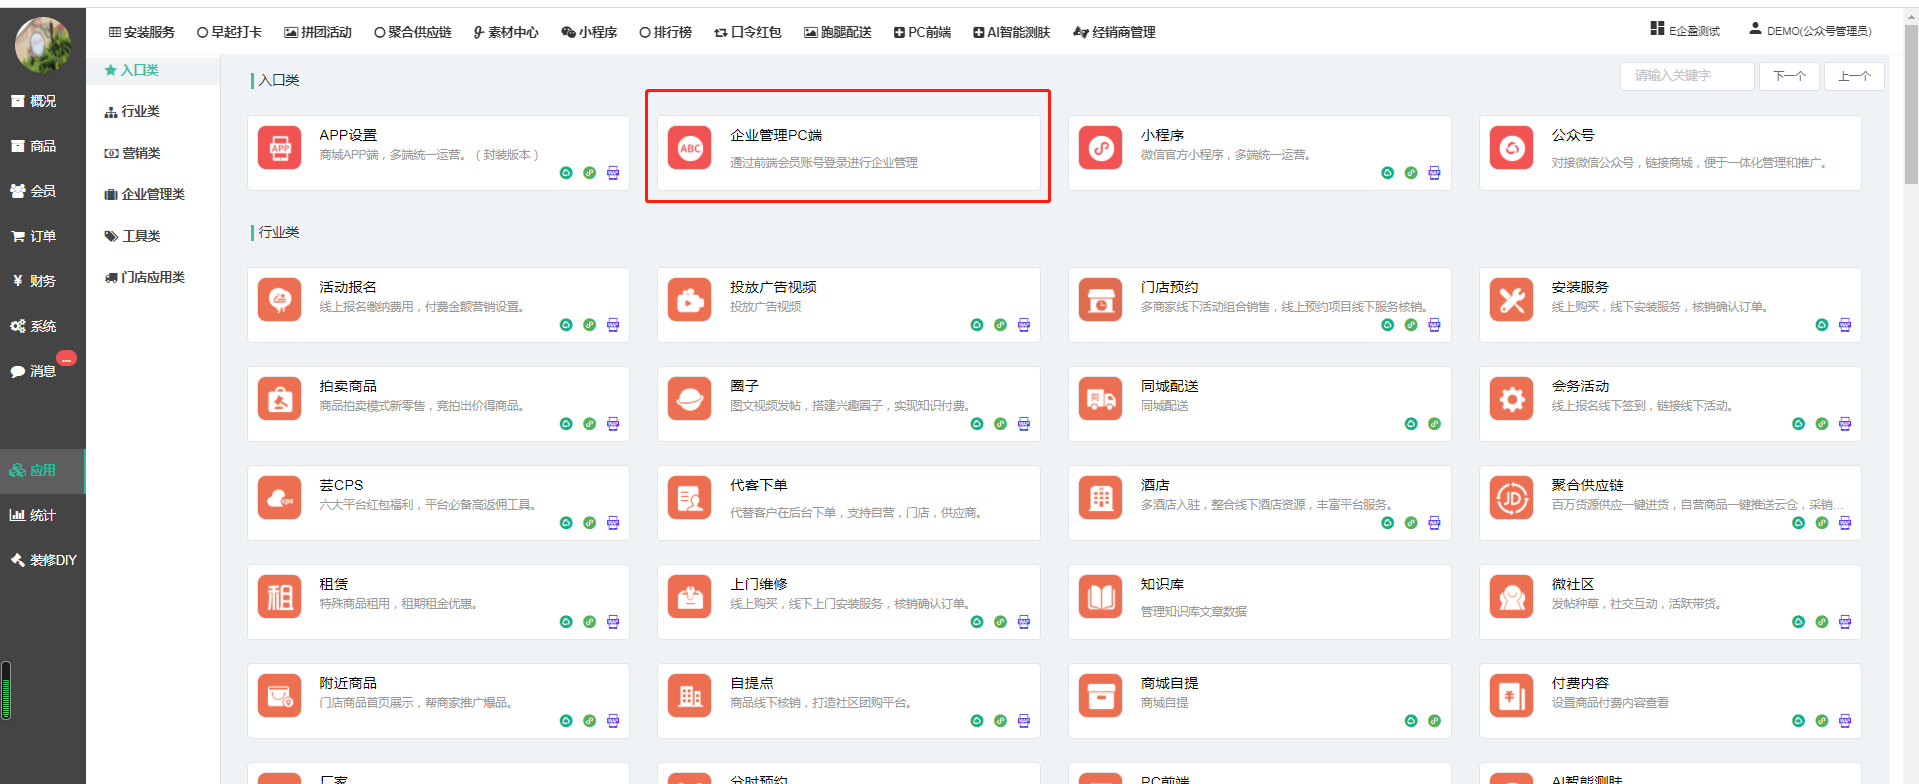Screen dimensions: 1919x784
Task: Expand the DEMO account user menu
Action: (1810, 31)
